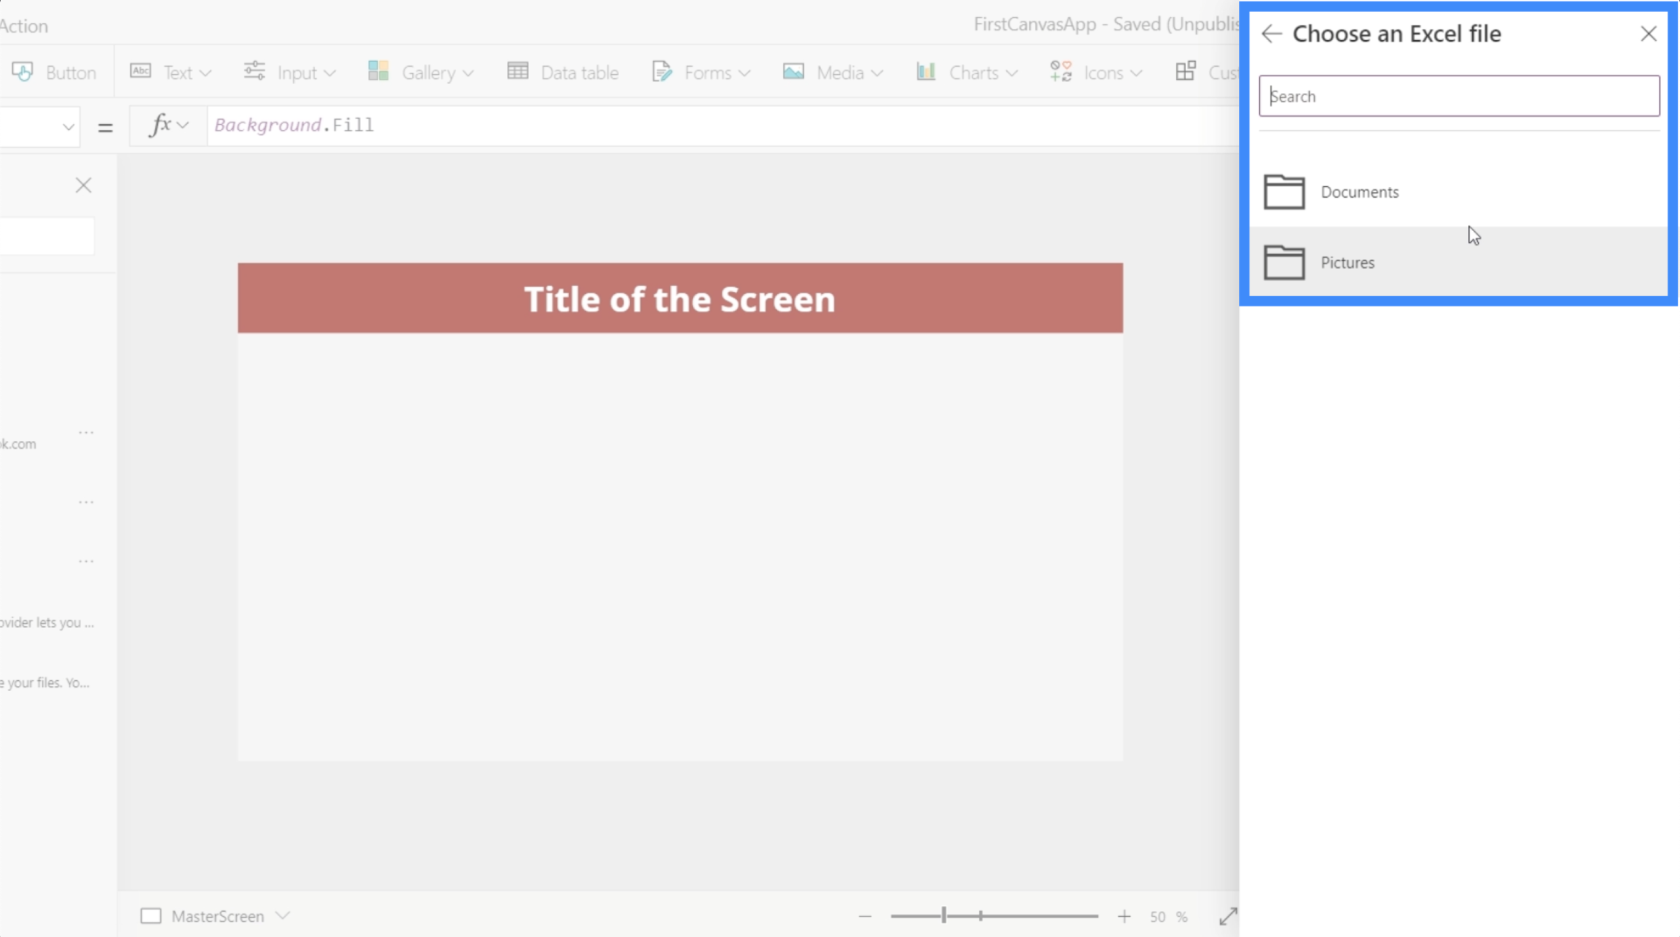Open the Input controls dropdown
Screen dimensions: 1680x937
coord(289,72)
